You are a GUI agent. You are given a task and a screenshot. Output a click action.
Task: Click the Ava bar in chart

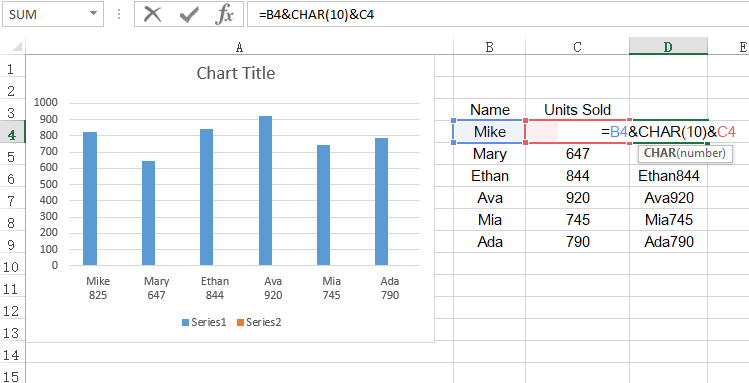pyautogui.click(x=266, y=191)
